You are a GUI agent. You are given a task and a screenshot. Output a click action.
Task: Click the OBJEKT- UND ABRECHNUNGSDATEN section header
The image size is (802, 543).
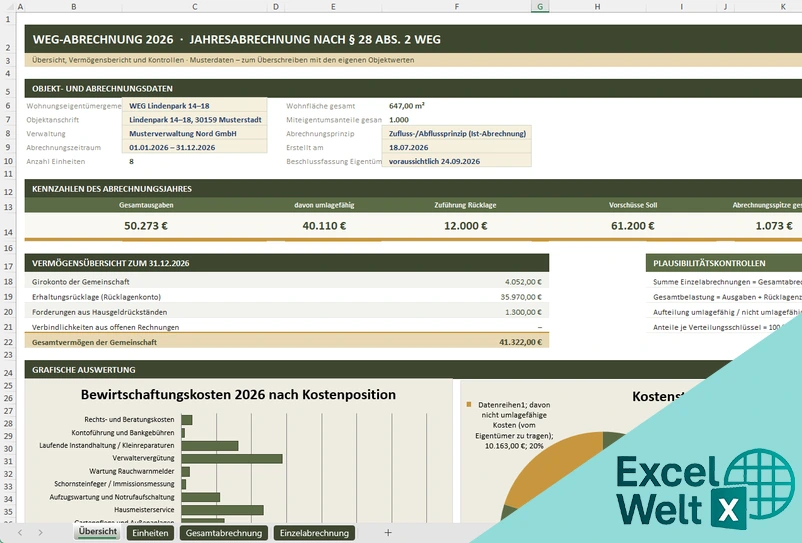click(413, 88)
